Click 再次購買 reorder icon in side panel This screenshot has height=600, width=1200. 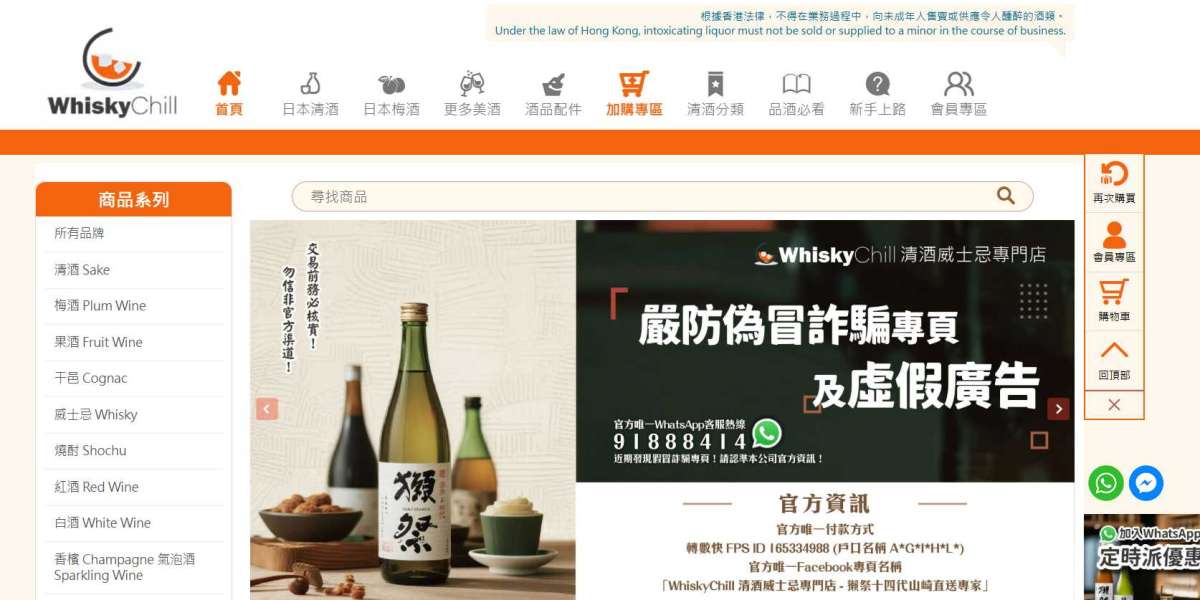(1114, 183)
